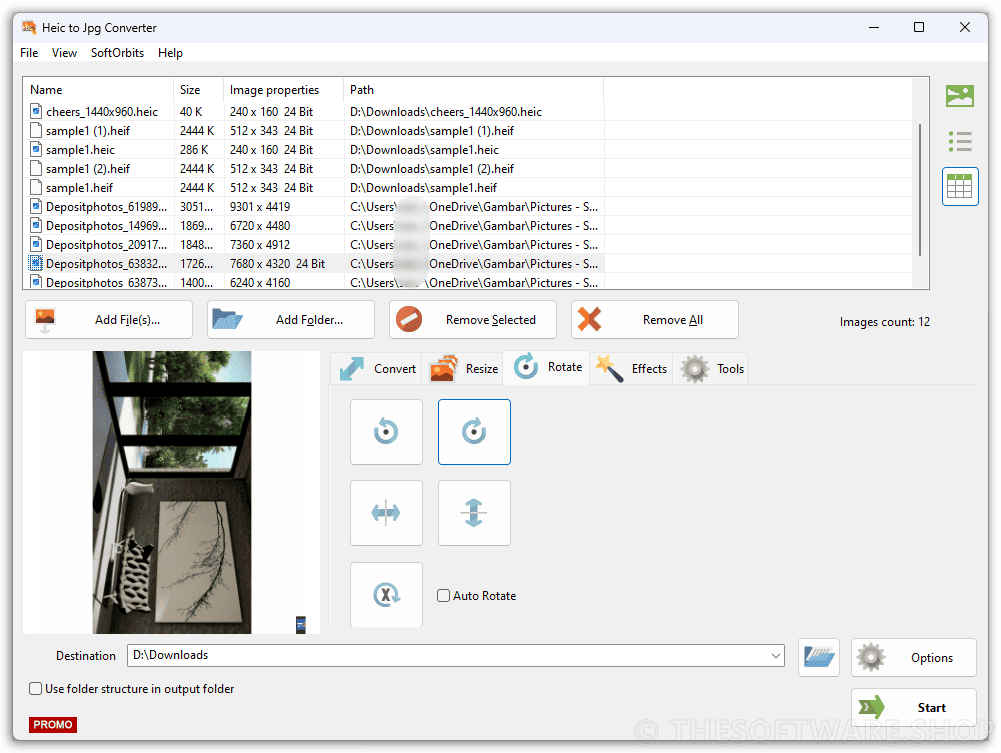1001x753 pixels.
Task: Expand the Destination dropdown arrow
Action: pyautogui.click(x=776, y=655)
